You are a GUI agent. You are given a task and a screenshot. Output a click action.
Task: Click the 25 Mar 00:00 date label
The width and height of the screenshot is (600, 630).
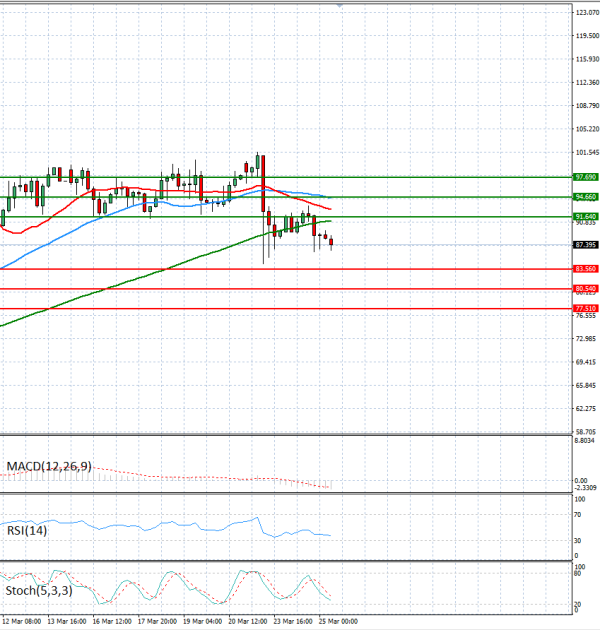click(338, 621)
